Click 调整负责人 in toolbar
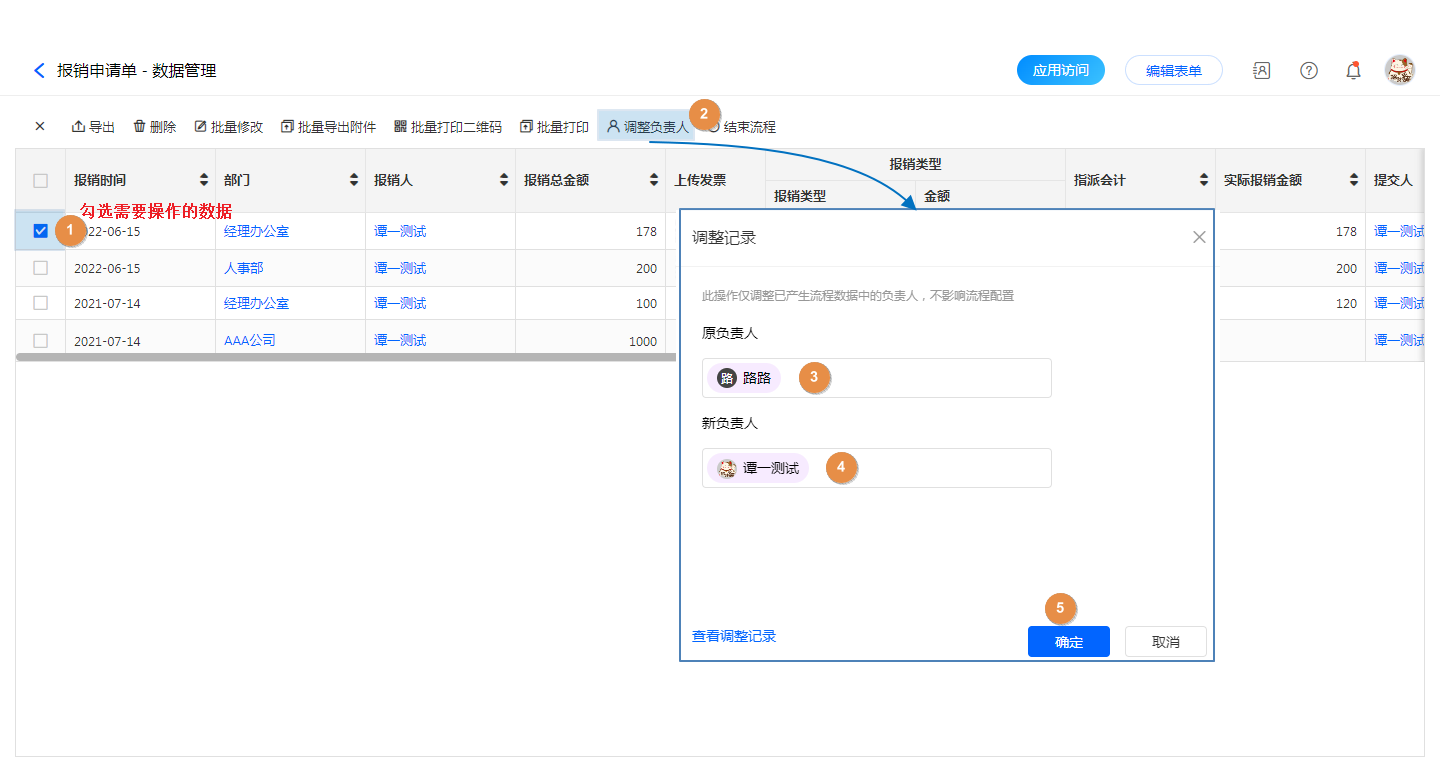This screenshot has width=1440, height=757. (646, 127)
